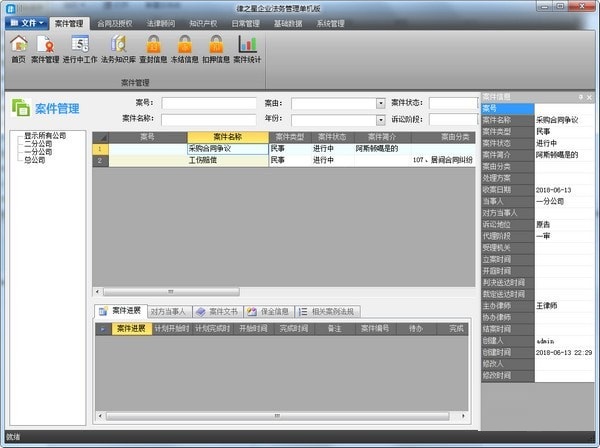600x448 pixels.
Task: Sort by the 案件简介 column header
Action: [383, 137]
